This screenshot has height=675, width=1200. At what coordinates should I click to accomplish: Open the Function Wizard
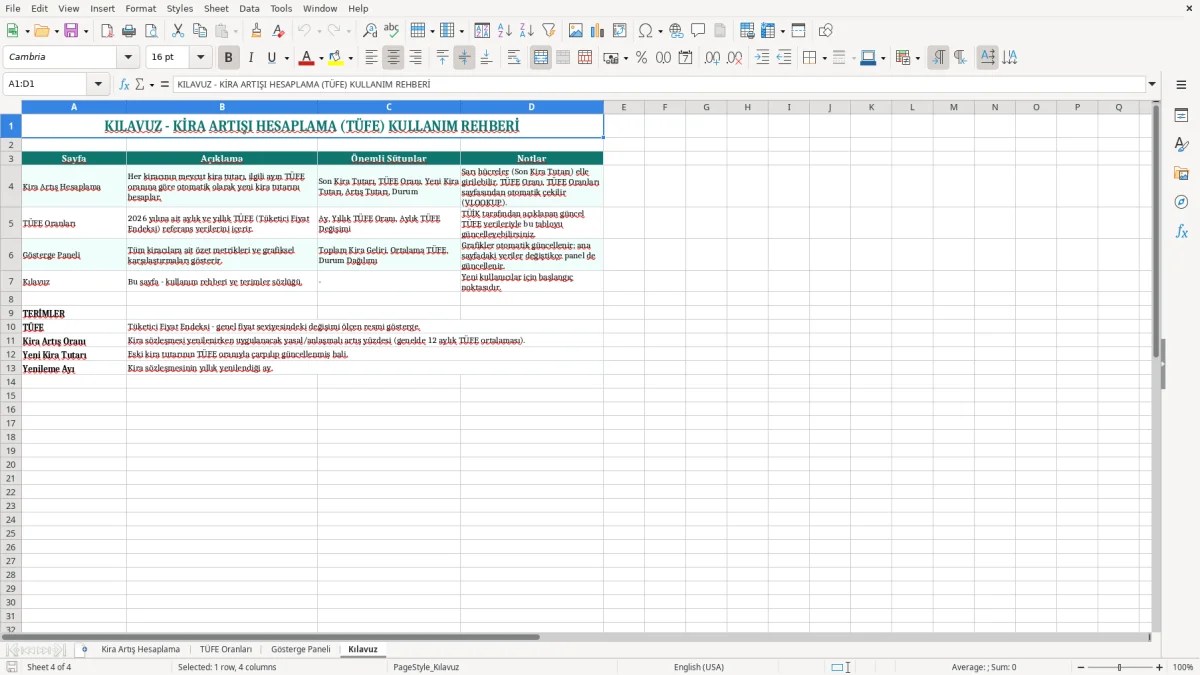[x=125, y=85]
